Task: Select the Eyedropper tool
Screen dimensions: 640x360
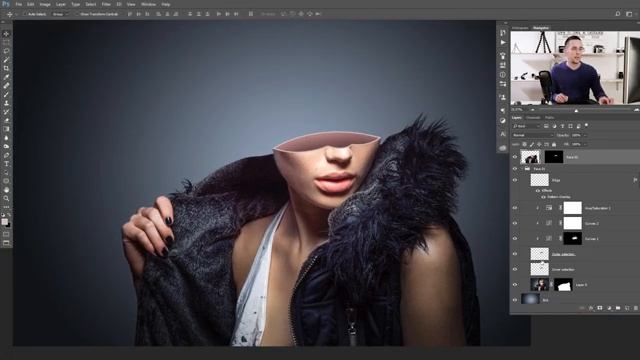Action: 6,77
